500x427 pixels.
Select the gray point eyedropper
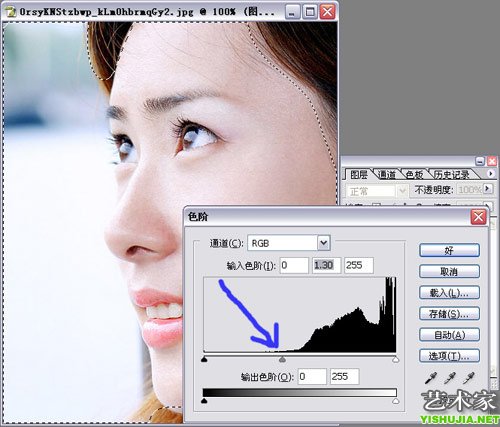click(x=450, y=378)
